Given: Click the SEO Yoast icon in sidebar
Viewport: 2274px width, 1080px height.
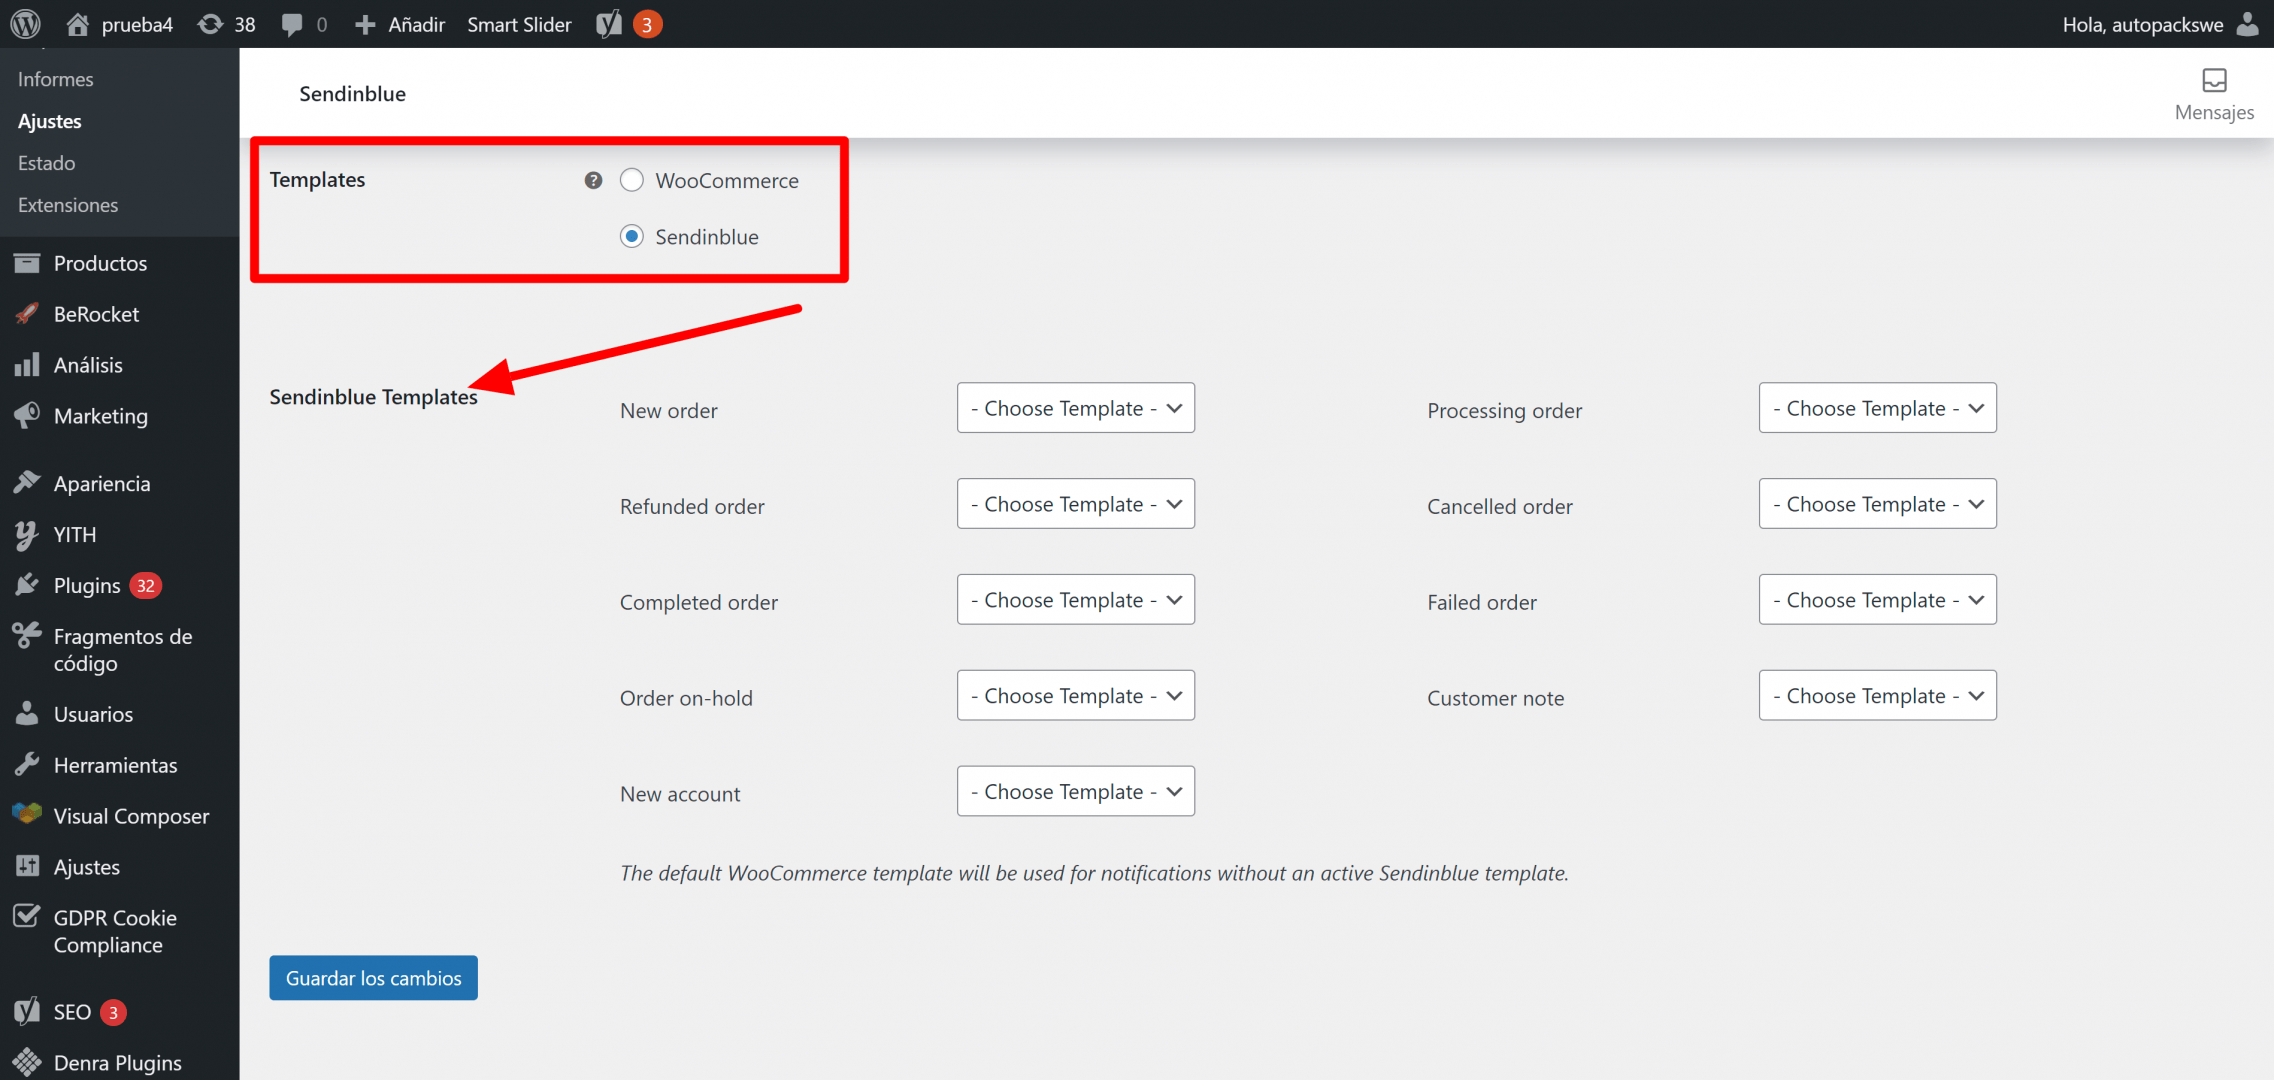Looking at the screenshot, I should pyautogui.click(x=27, y=1011).
